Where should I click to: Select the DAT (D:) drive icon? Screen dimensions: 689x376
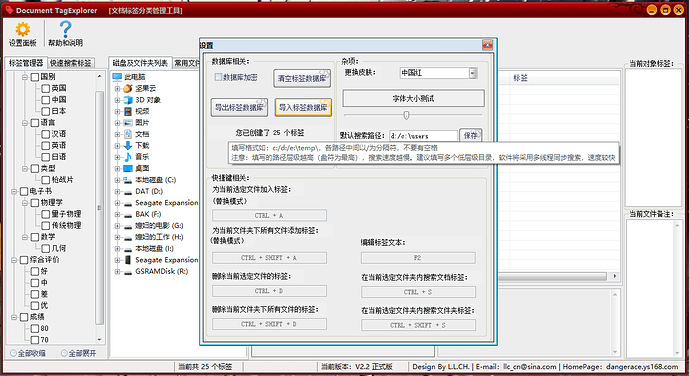pyautogui.click(x=127, y=192)
